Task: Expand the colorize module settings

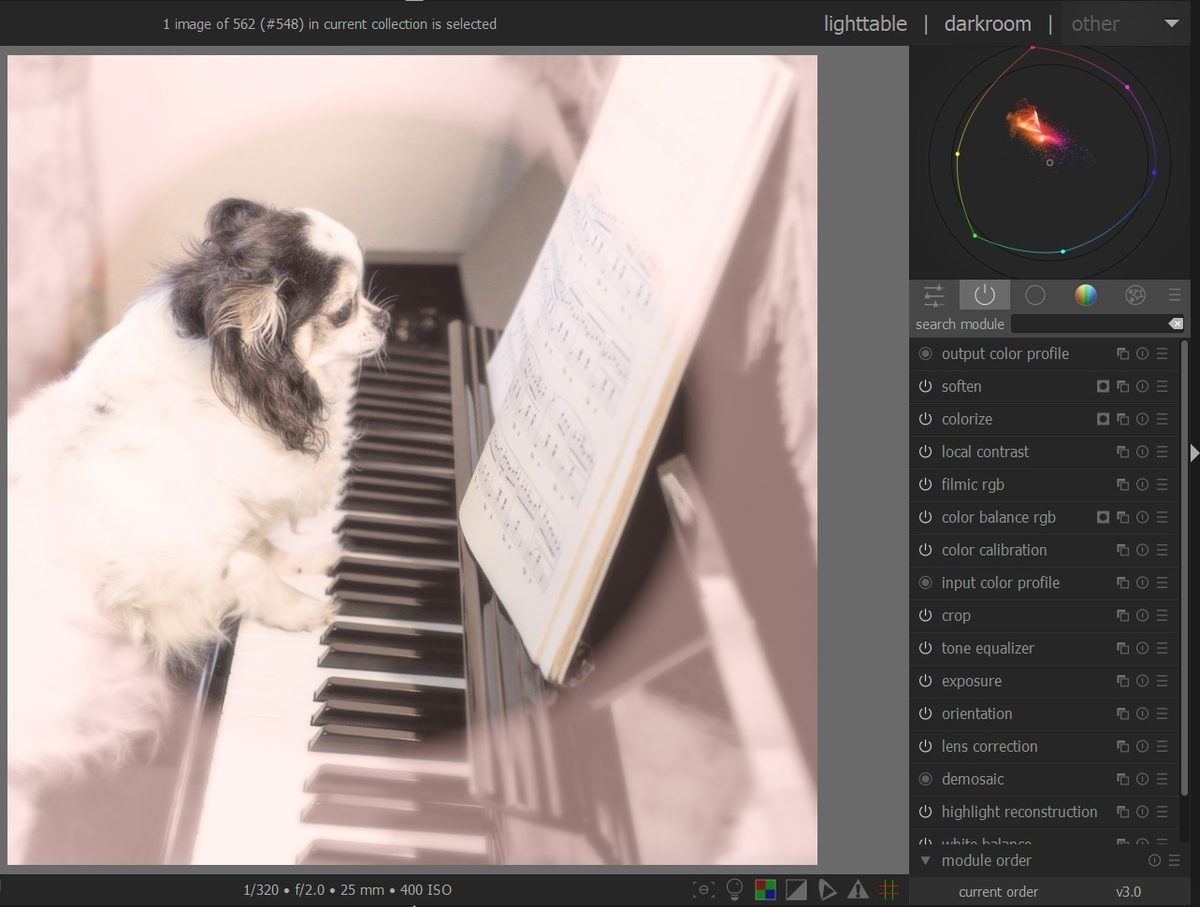Action: [x=967, y=419]
